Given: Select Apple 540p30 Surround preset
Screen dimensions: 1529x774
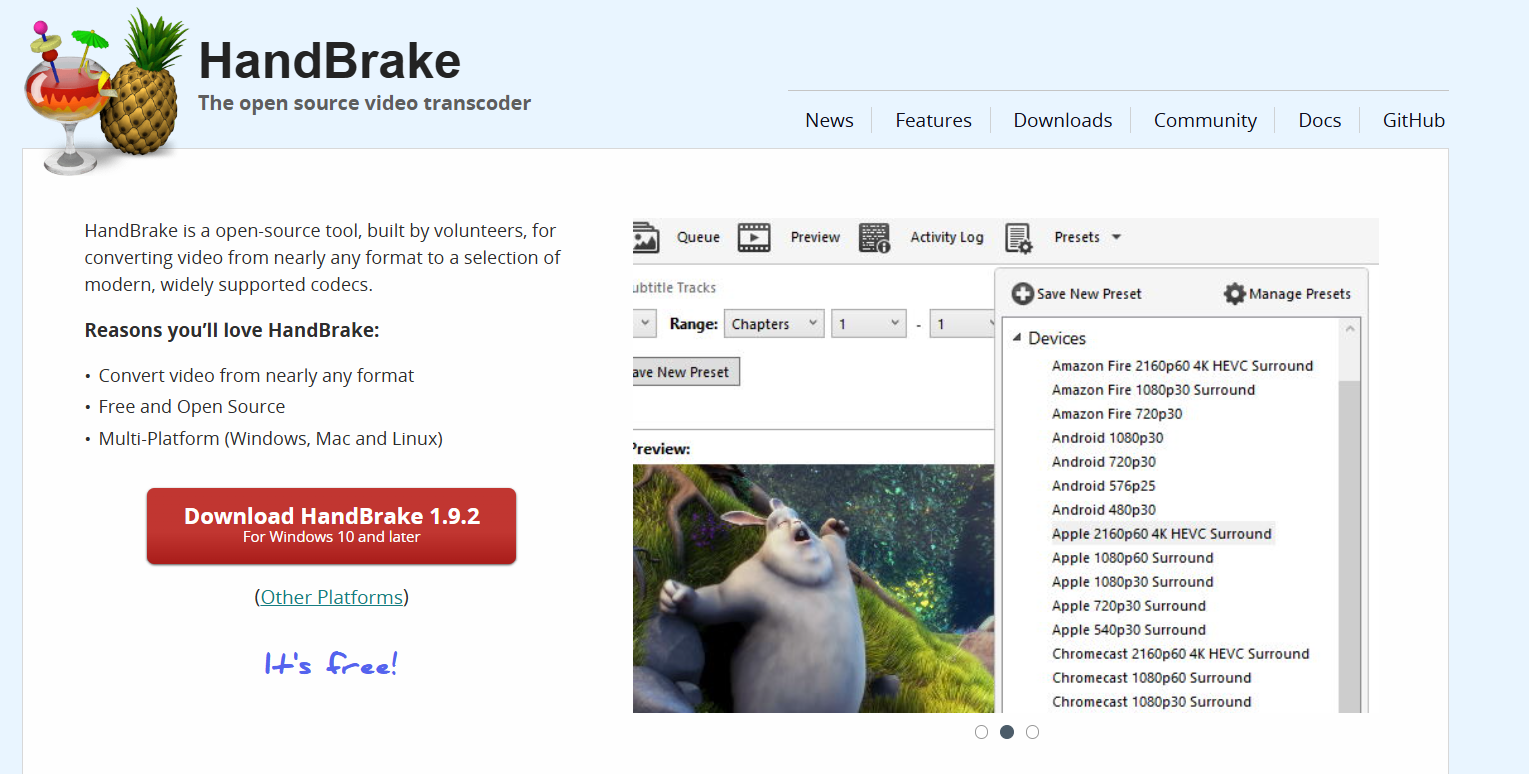Looking at the screenshot, I should (1128, 630).
